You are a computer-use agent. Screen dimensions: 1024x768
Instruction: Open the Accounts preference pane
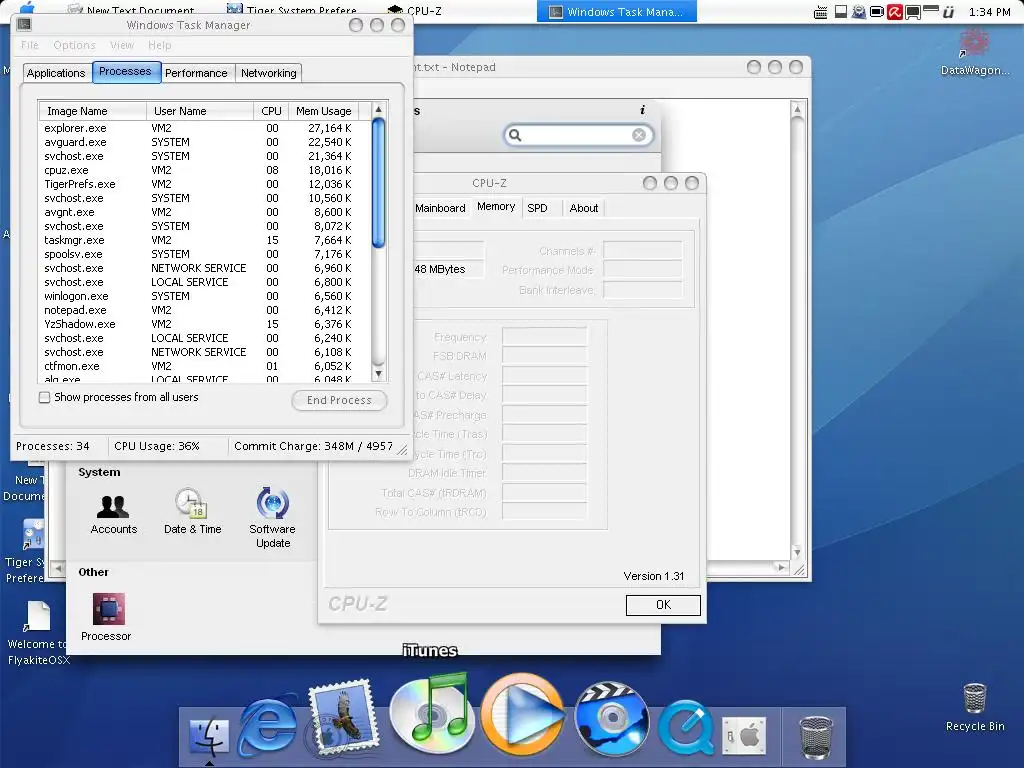[114, 513]
